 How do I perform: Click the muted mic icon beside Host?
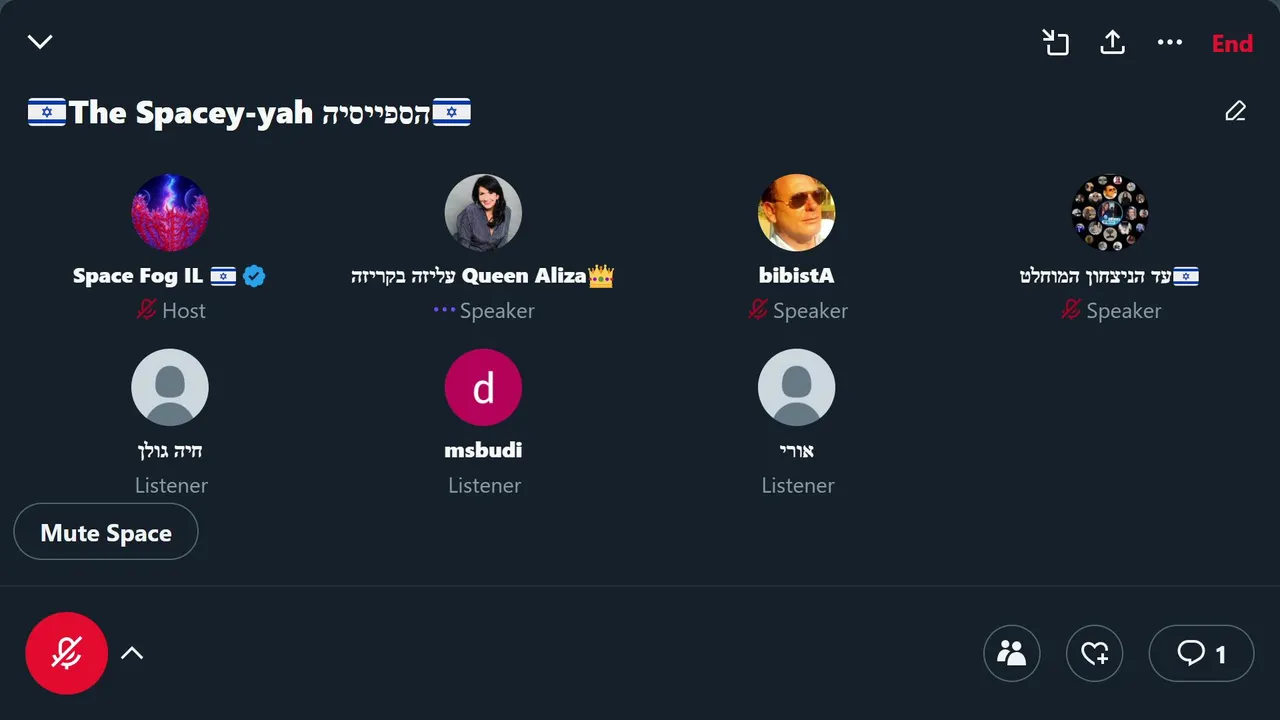(x=147, y=310)
